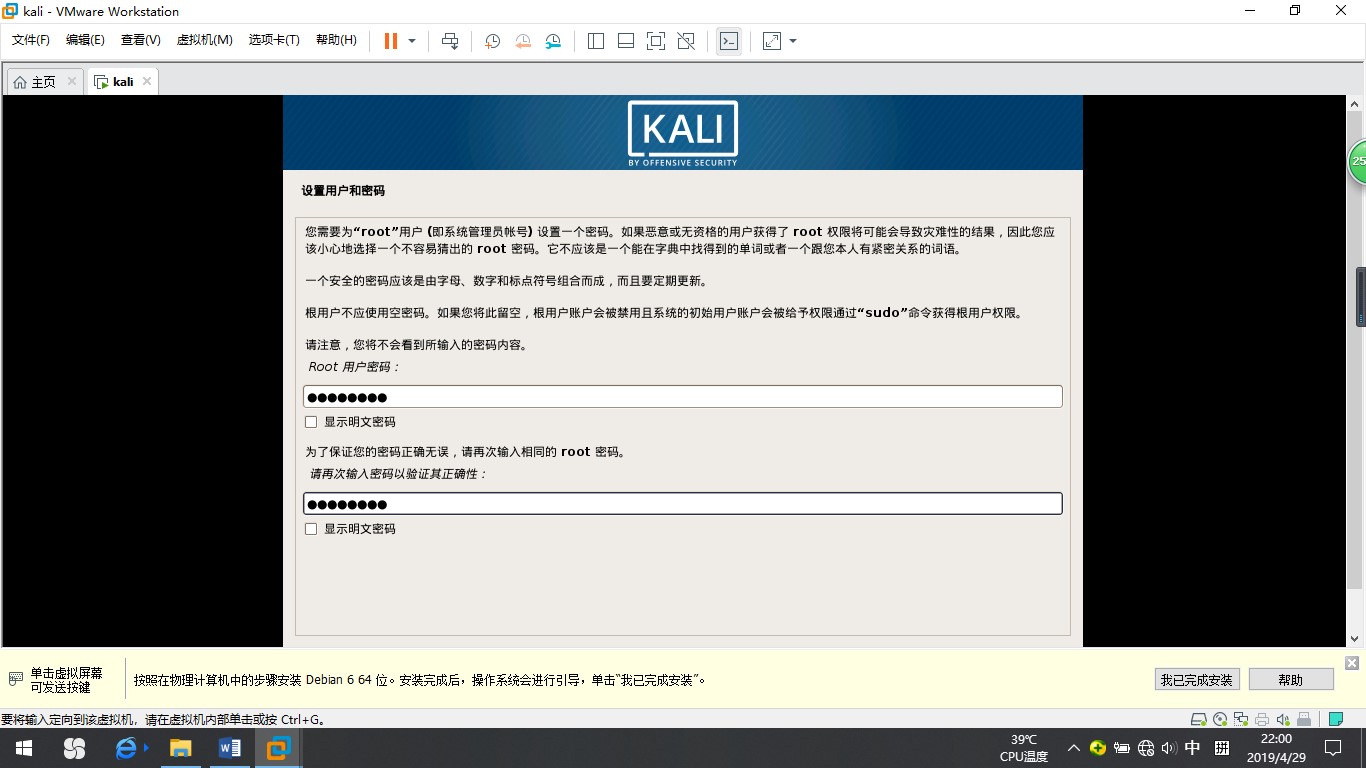This screenshot has width=1366, height=768.
Task: Click the green floating accelerator ball
Action: coord(1357,161)
